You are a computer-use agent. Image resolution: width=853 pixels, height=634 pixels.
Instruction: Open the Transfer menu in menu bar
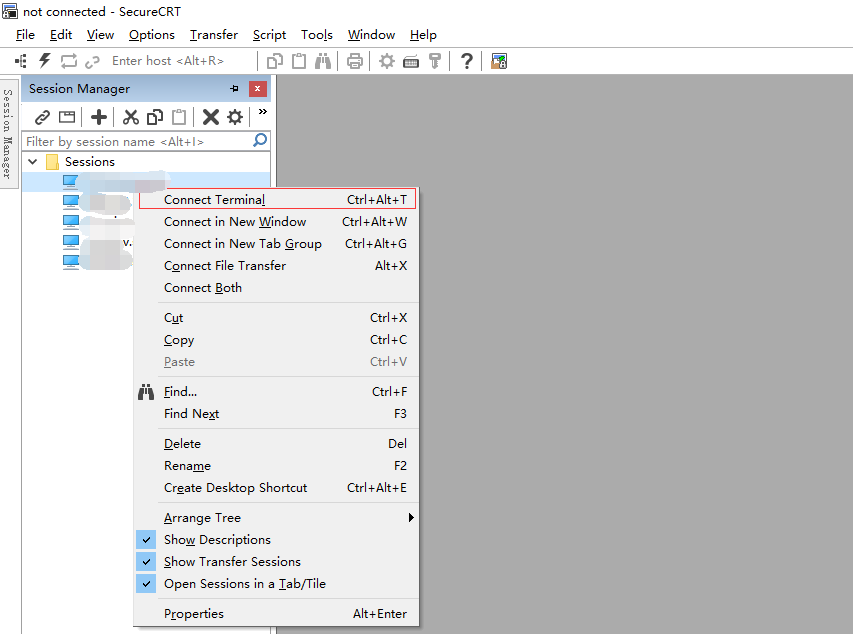click(213, 35)
